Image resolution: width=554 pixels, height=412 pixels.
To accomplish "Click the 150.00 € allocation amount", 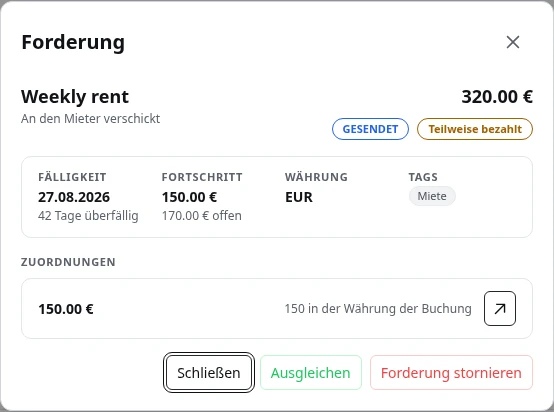I will [66, 309].
